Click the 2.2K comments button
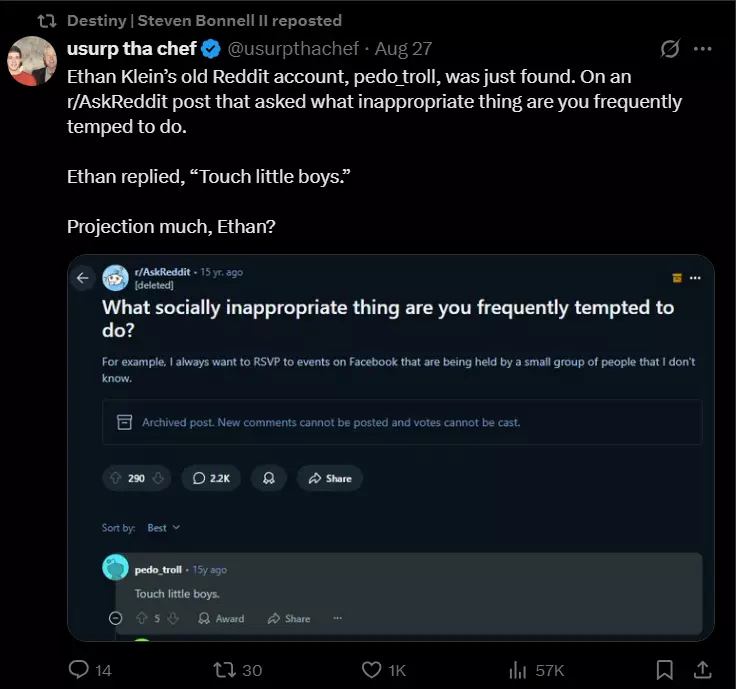The width and height of the screenshot is (736, 689). click(x=211, y=478)
